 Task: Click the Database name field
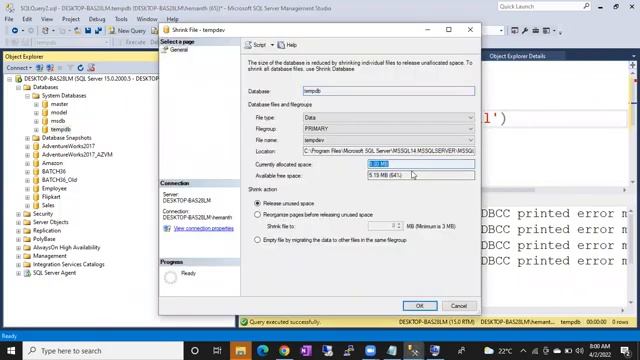[x=389, y=91]
